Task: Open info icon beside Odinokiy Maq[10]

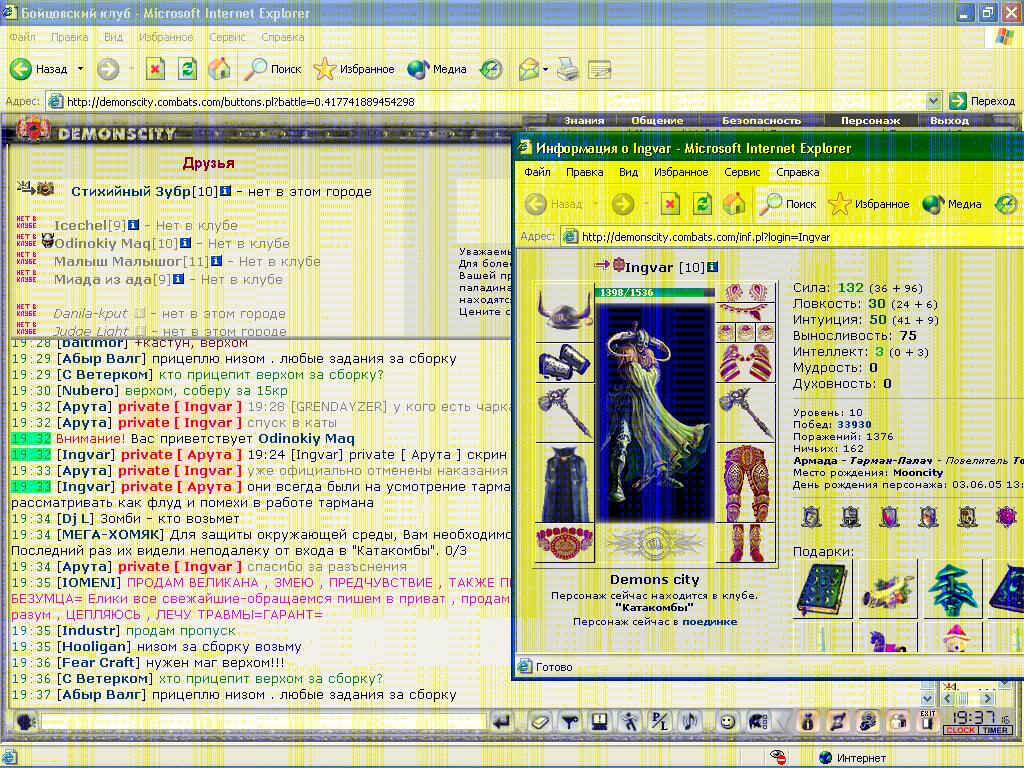Action: (185, 243)
